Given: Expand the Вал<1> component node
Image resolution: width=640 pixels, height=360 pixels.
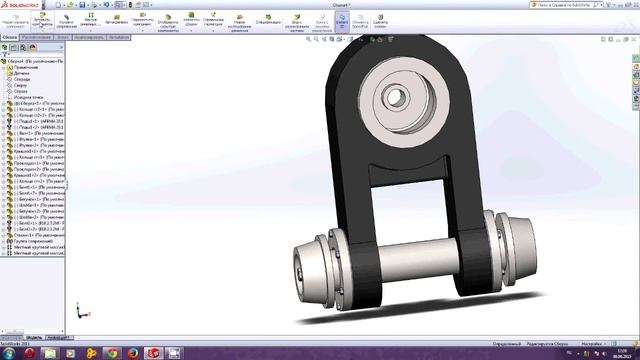Looking at the screenshot, I should coord(4,133).
